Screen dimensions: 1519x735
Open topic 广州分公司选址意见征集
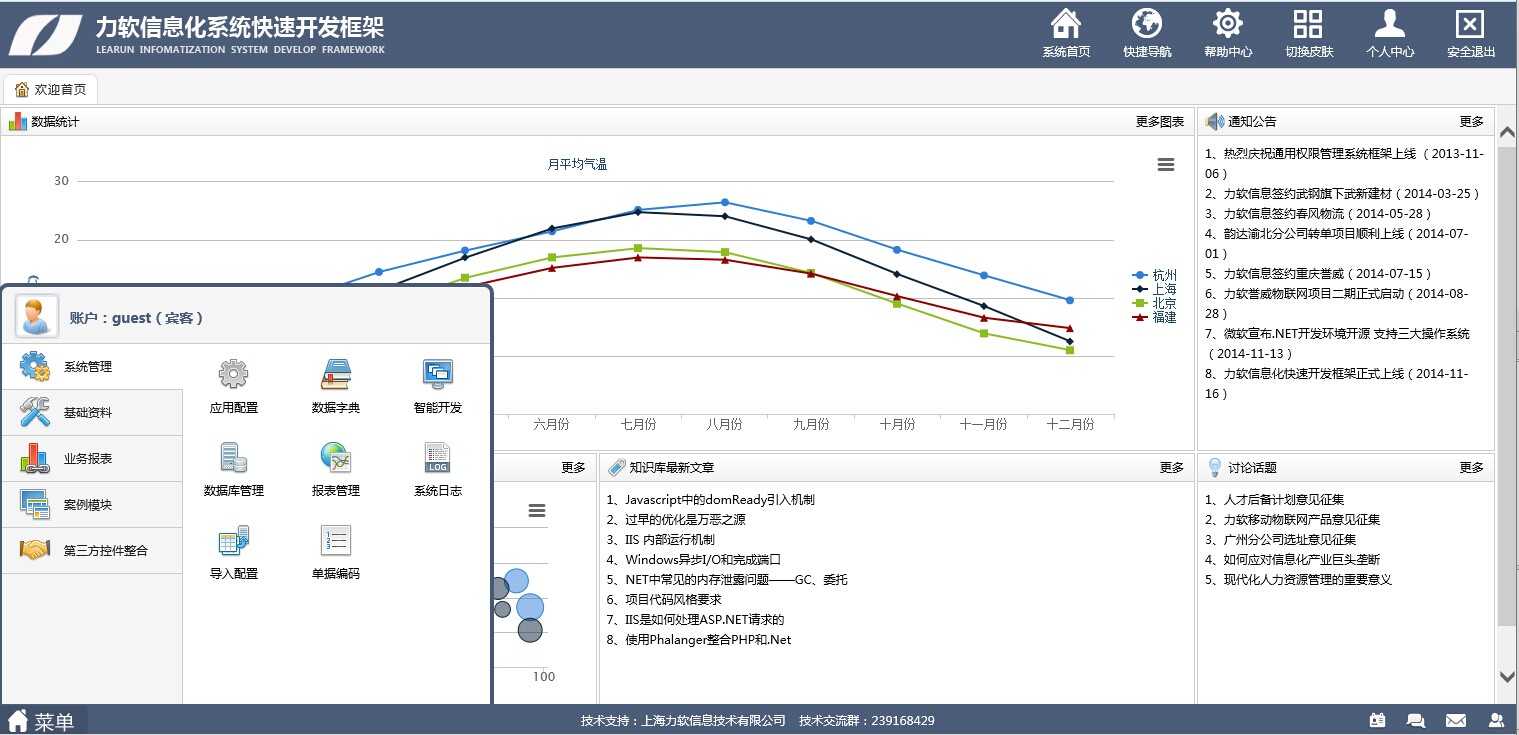pyautogui.click(x=1281, y=540)
